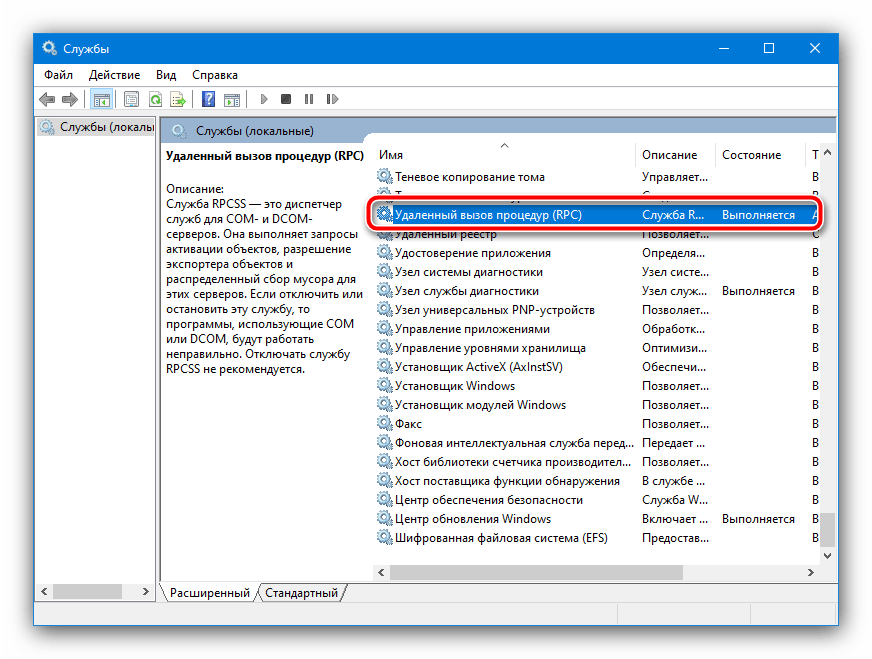Click gear icon beside Удостоверение приложения
Viewport: 872px width, 659px height.
click(x=384, y=252)
